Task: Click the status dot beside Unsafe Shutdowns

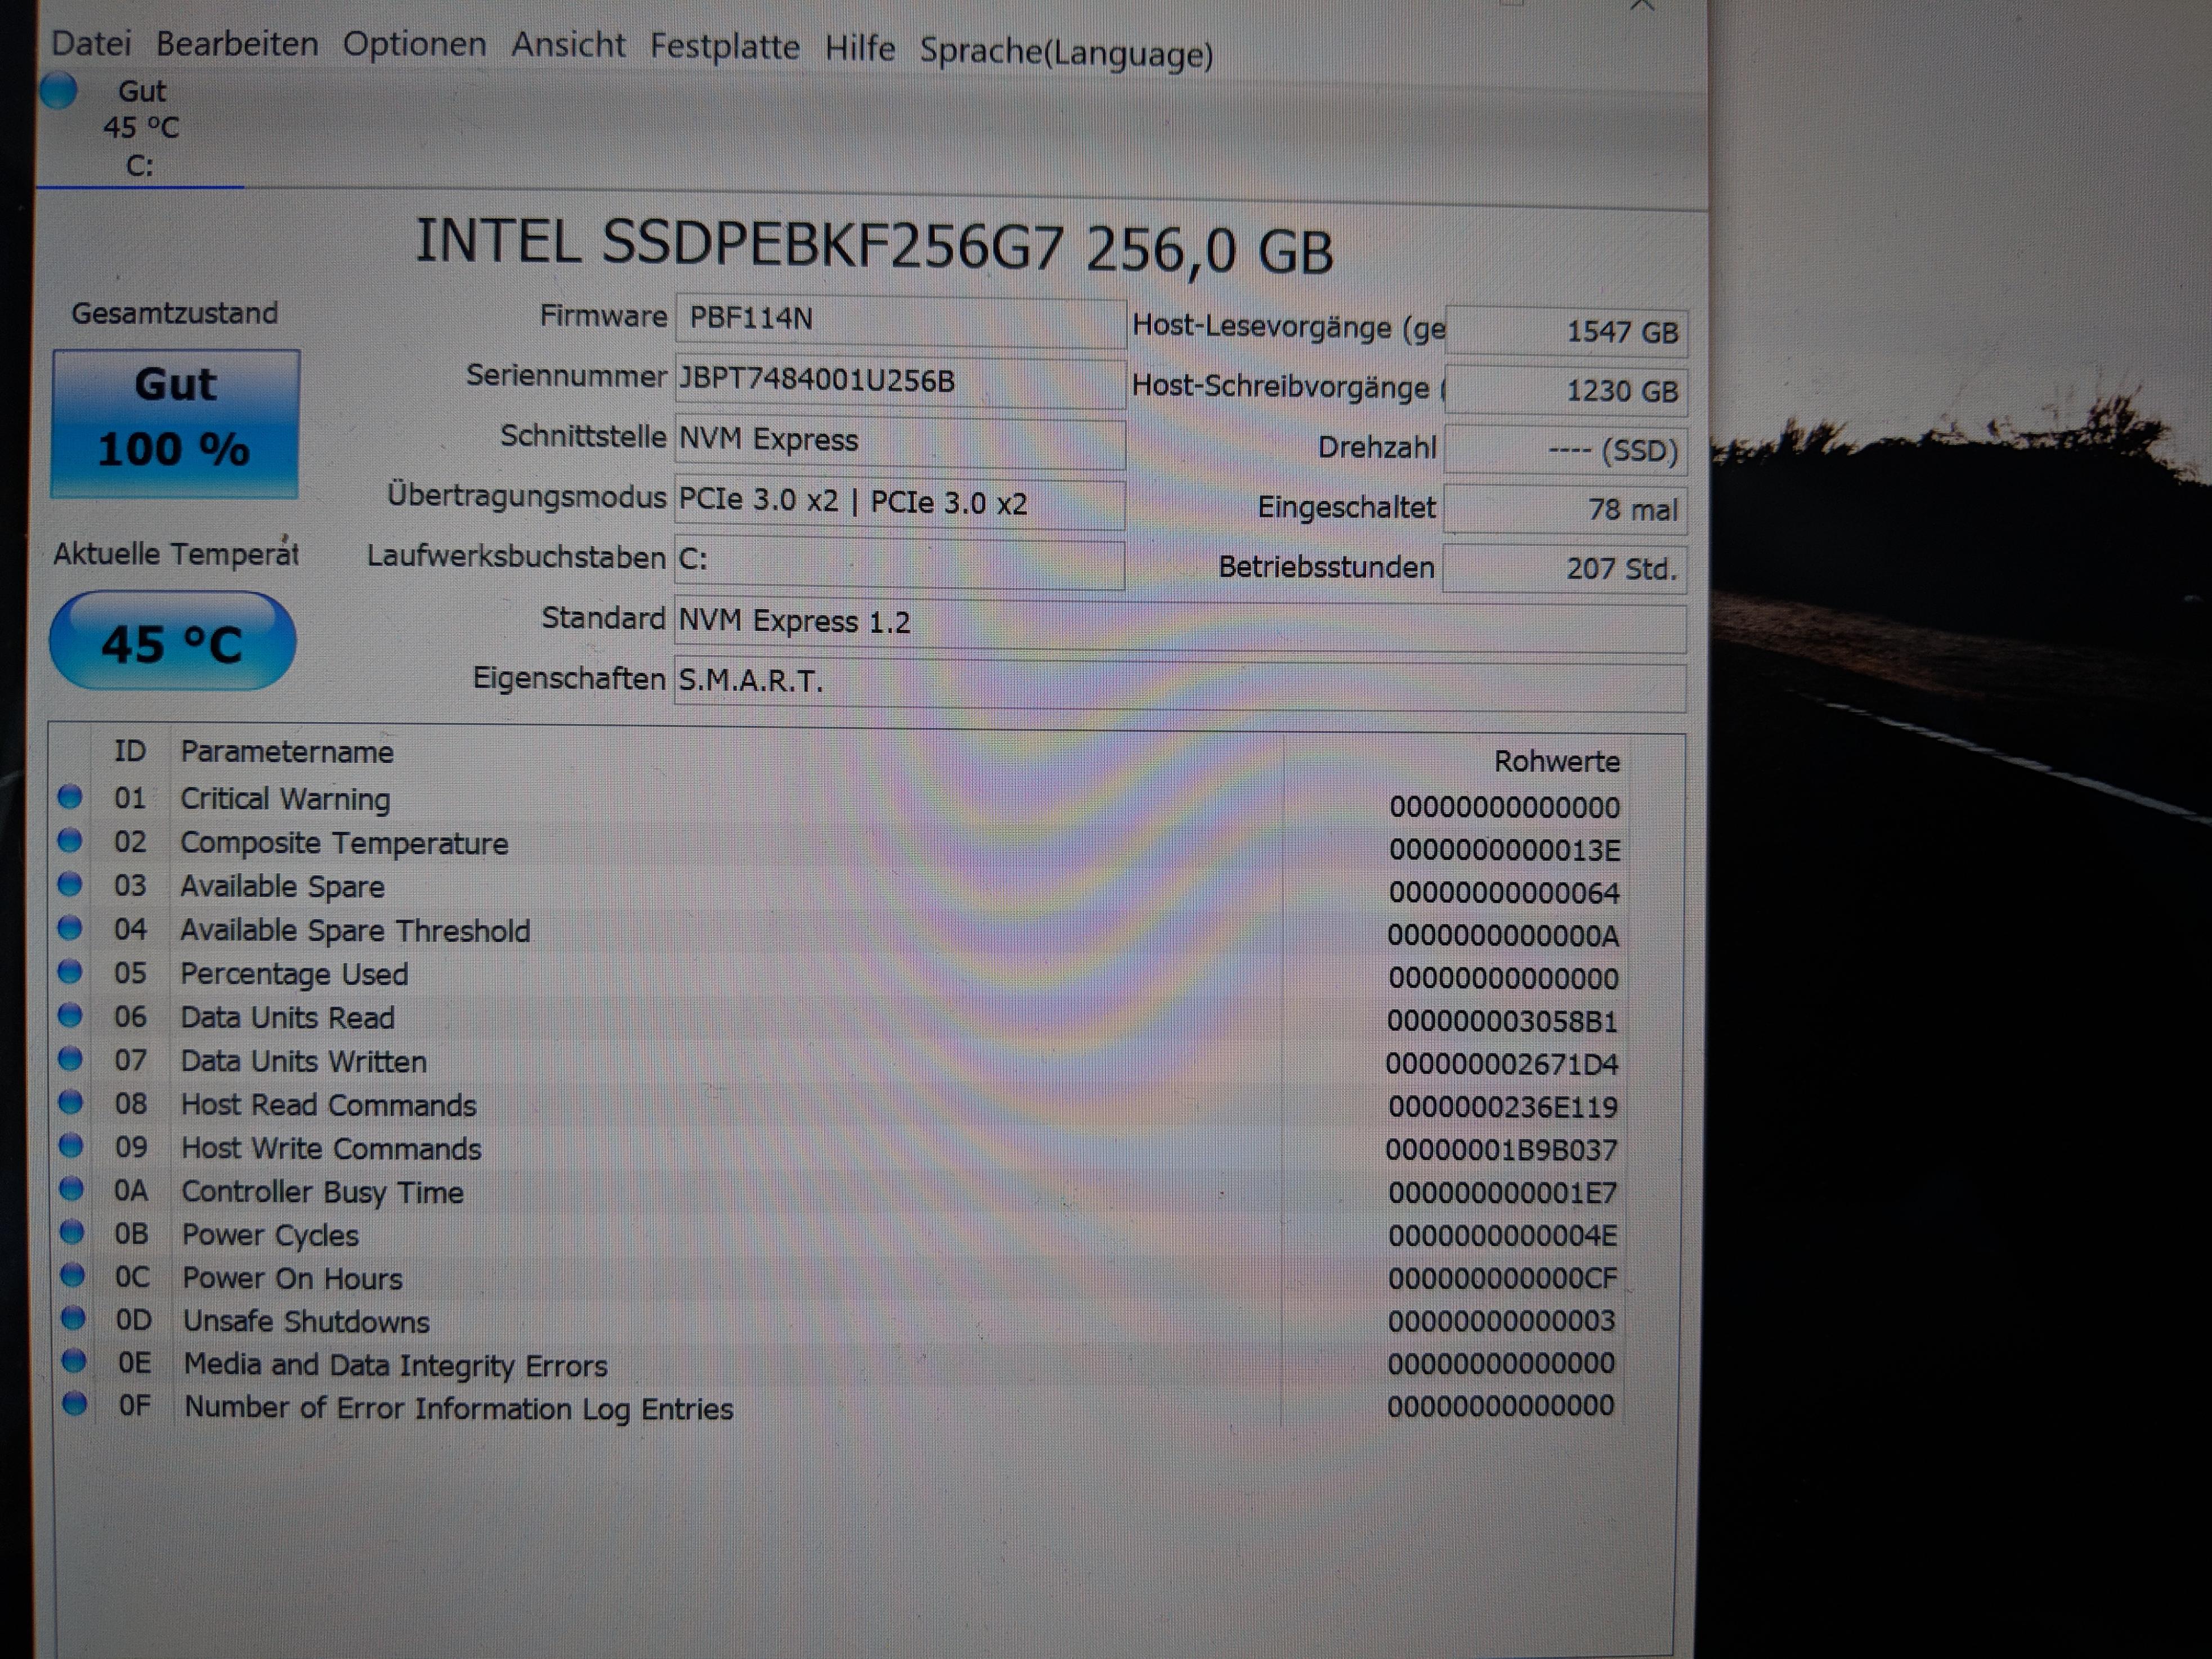Action: (72, 1319)
